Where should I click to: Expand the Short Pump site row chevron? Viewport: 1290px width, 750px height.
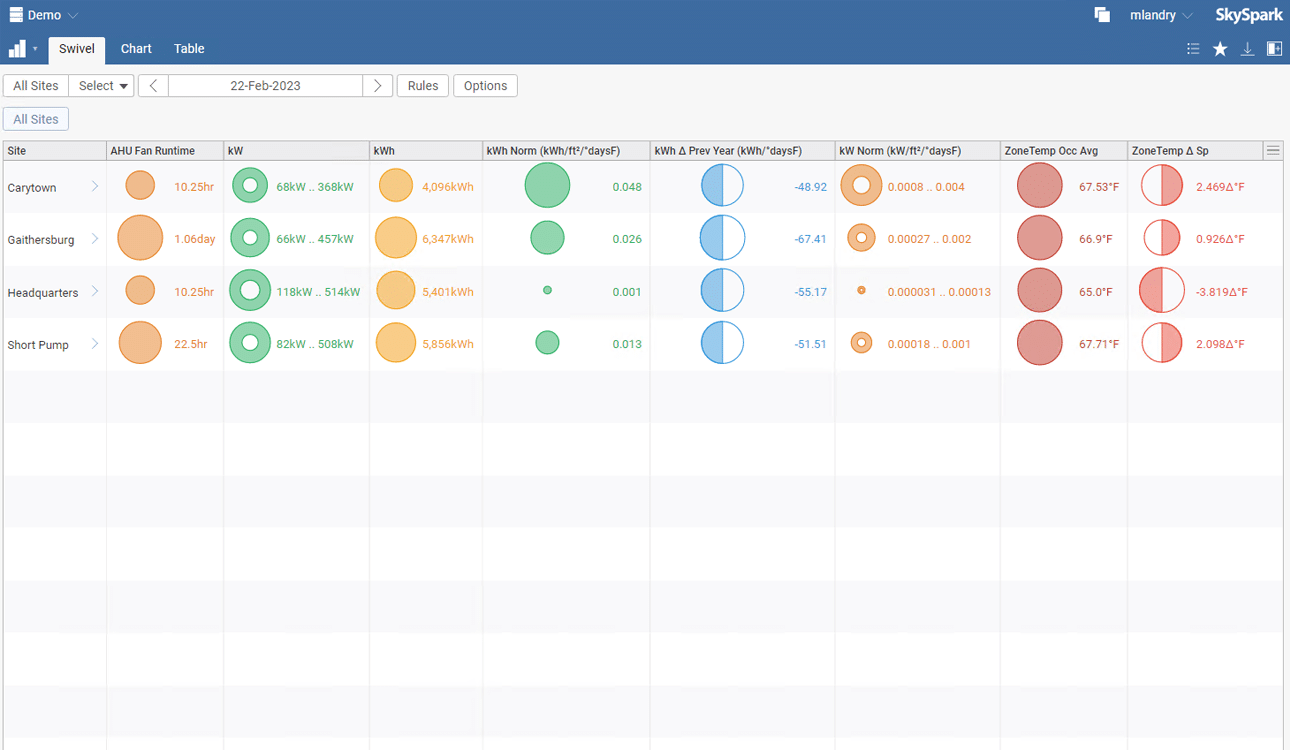click(95, 343)
